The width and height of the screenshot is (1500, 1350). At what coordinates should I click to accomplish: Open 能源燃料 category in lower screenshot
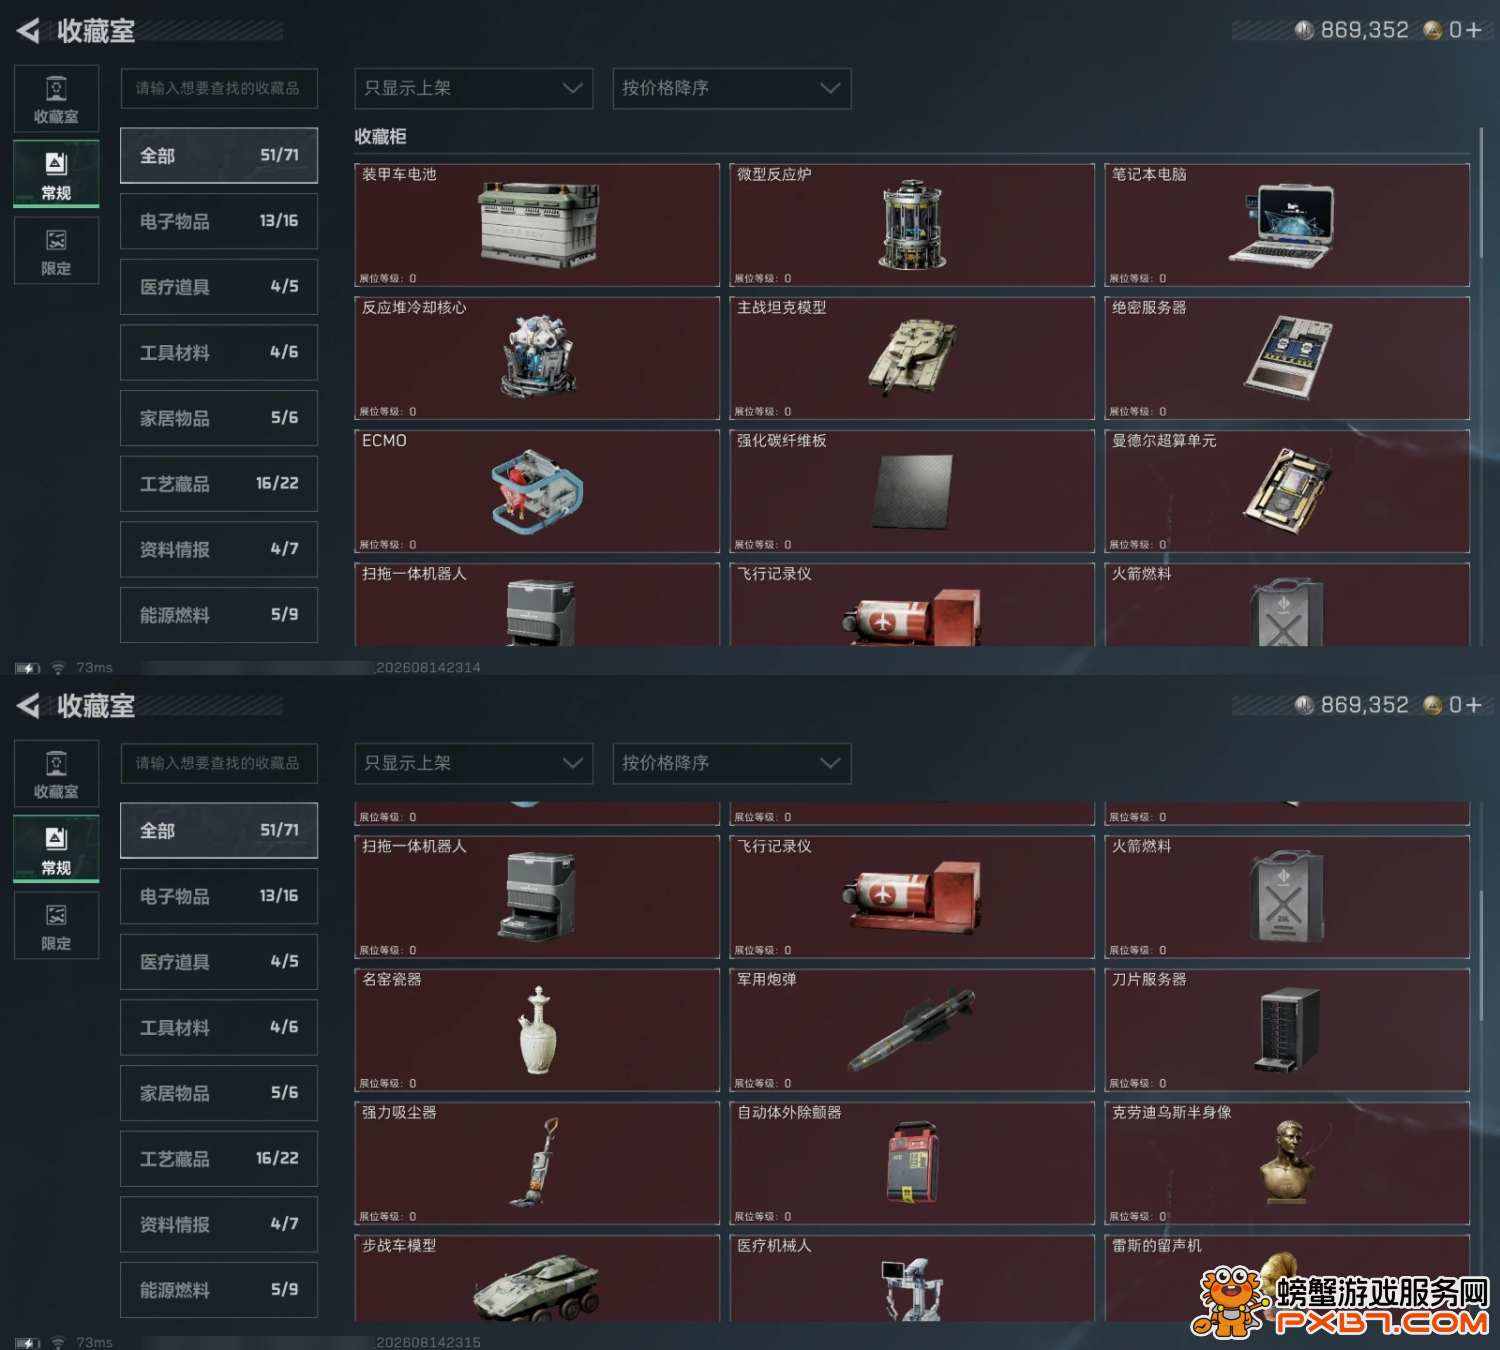(219, 1290)
